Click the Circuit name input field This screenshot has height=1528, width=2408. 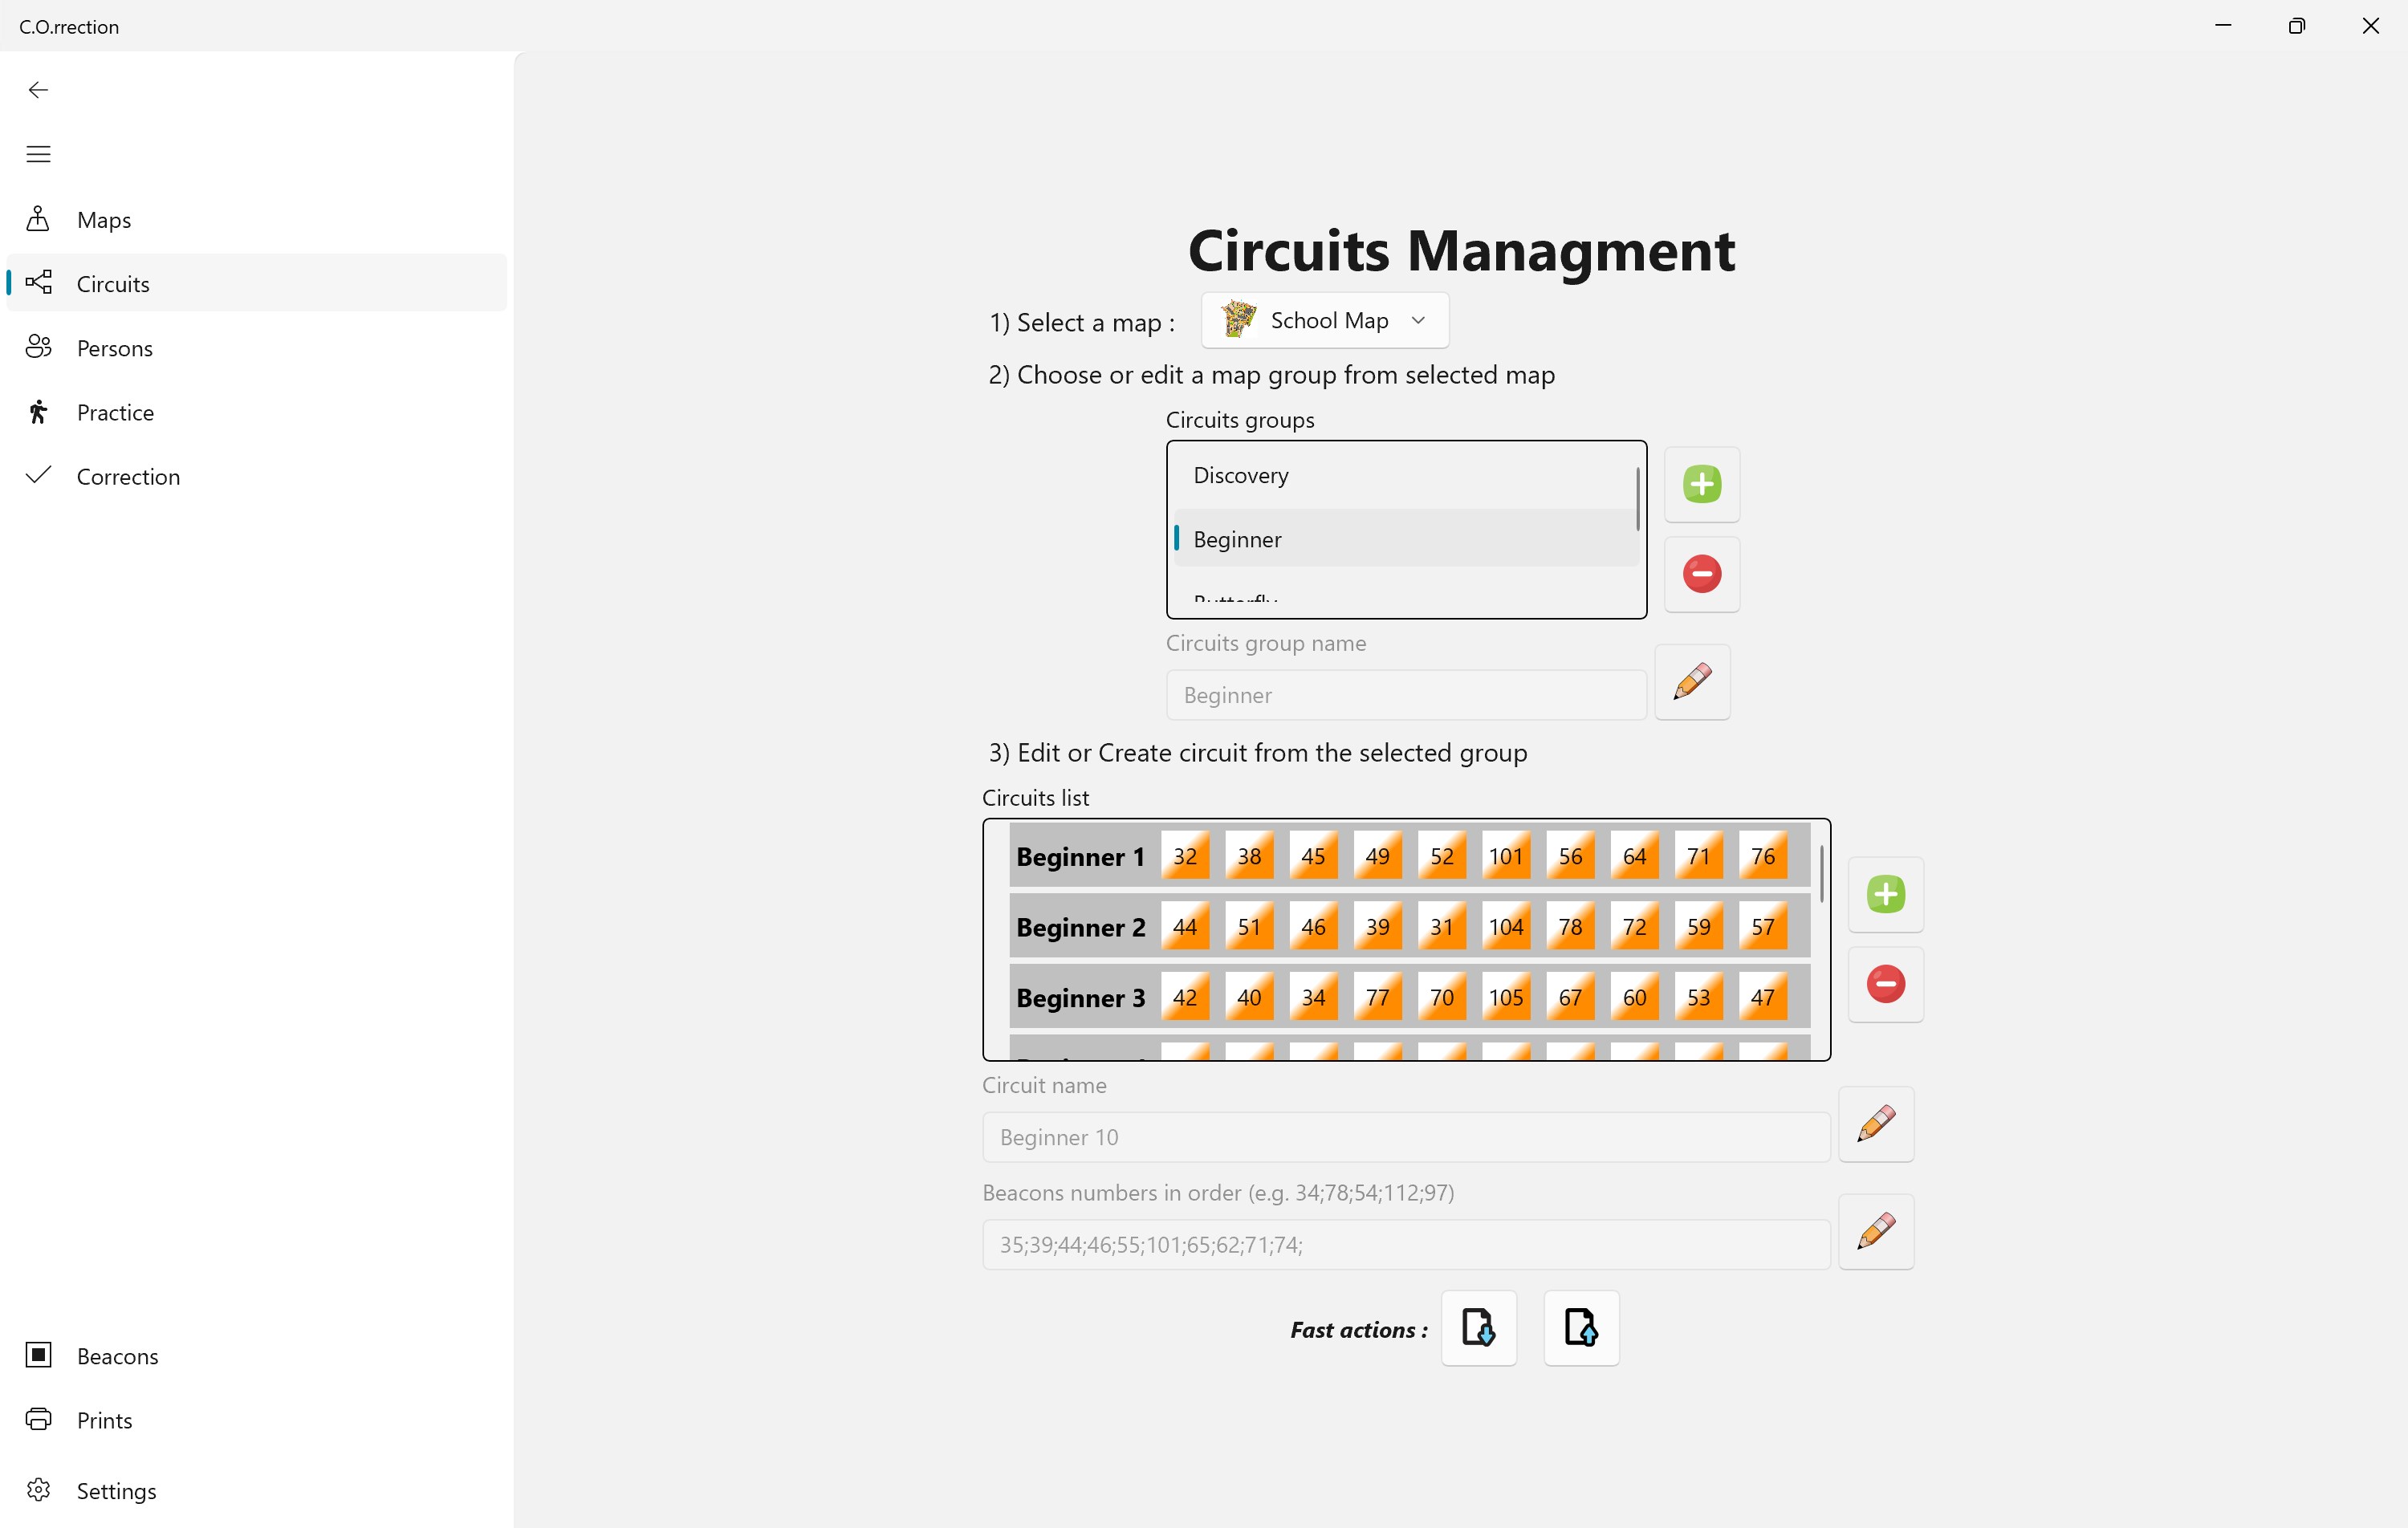1405,1137
